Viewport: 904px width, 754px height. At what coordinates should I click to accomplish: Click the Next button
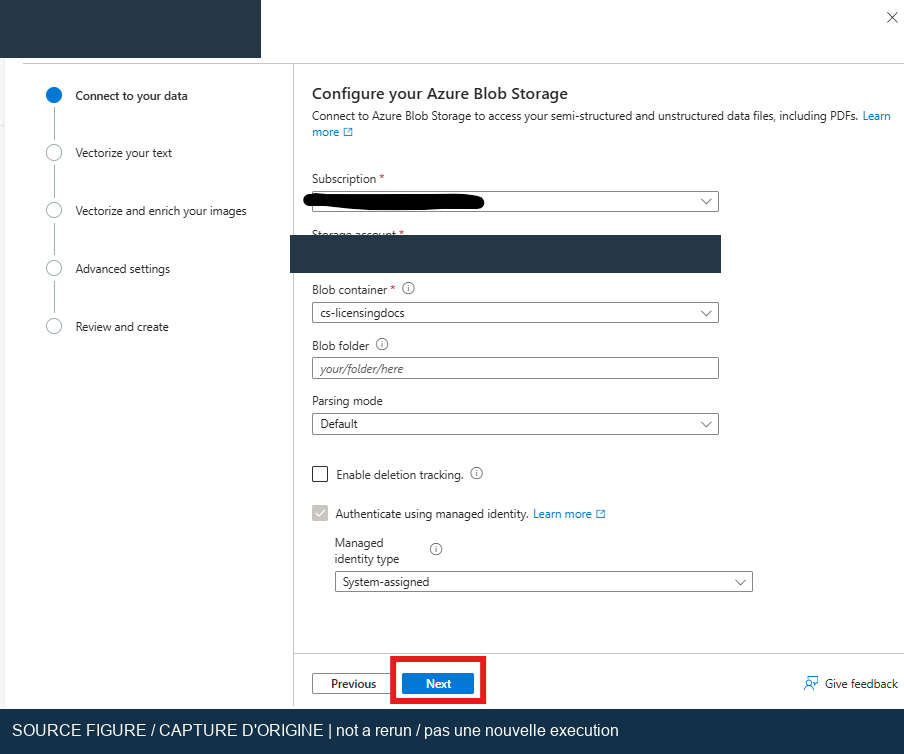438,683
